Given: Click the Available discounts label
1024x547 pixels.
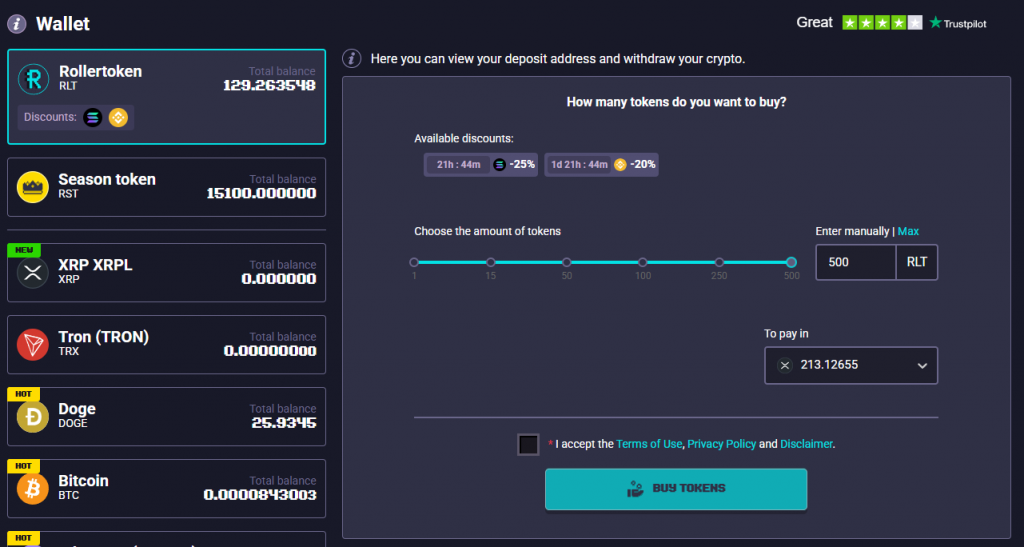Looking at the screenshot, I should [464, 138].
